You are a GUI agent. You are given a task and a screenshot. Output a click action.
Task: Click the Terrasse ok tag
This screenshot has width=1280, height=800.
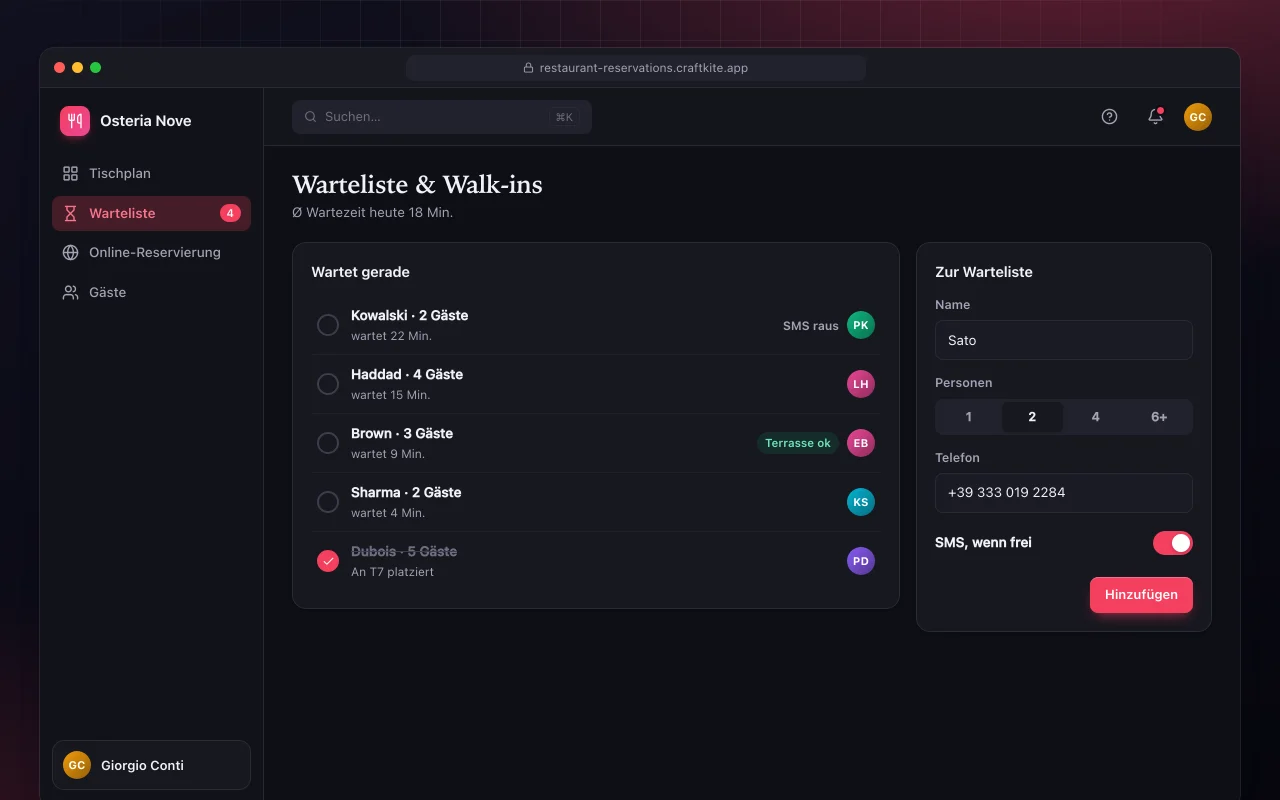point(798,443)
